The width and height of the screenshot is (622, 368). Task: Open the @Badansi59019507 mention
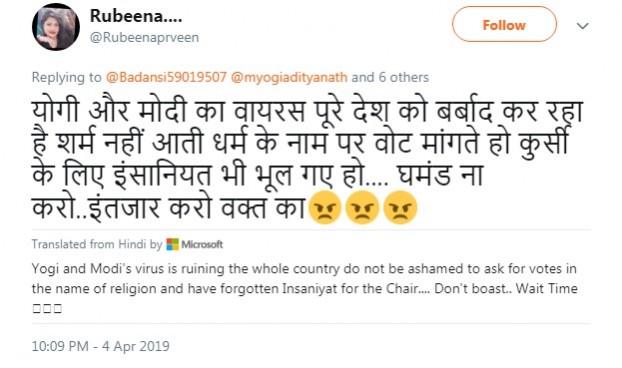pyautogui.click(x=166, y=77)
